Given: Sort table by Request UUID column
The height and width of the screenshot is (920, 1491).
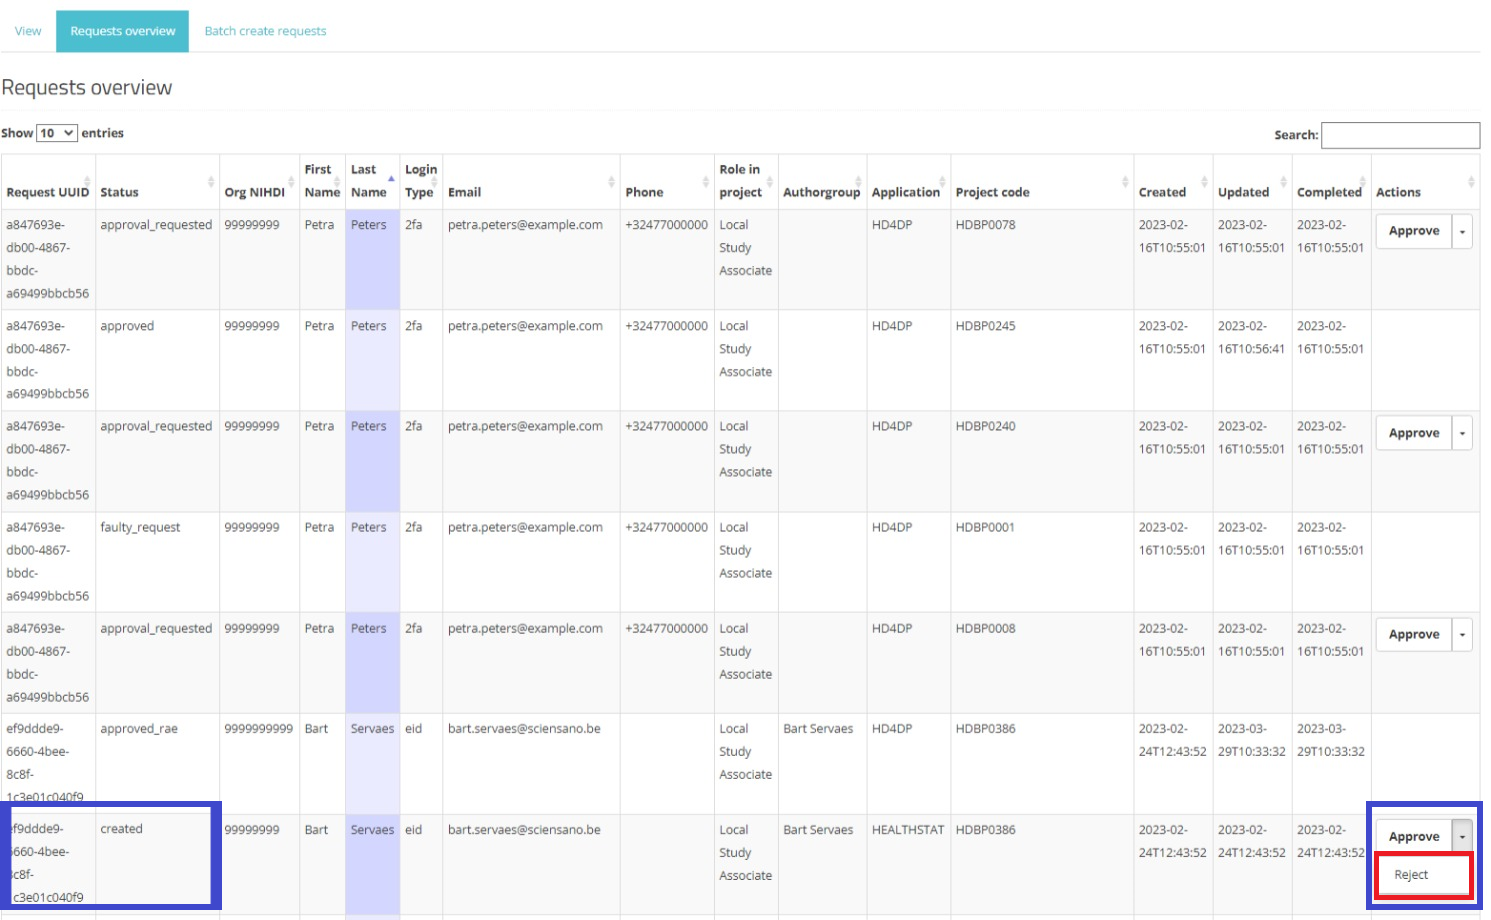Looking at the screenshot, I should pos(47,192).
